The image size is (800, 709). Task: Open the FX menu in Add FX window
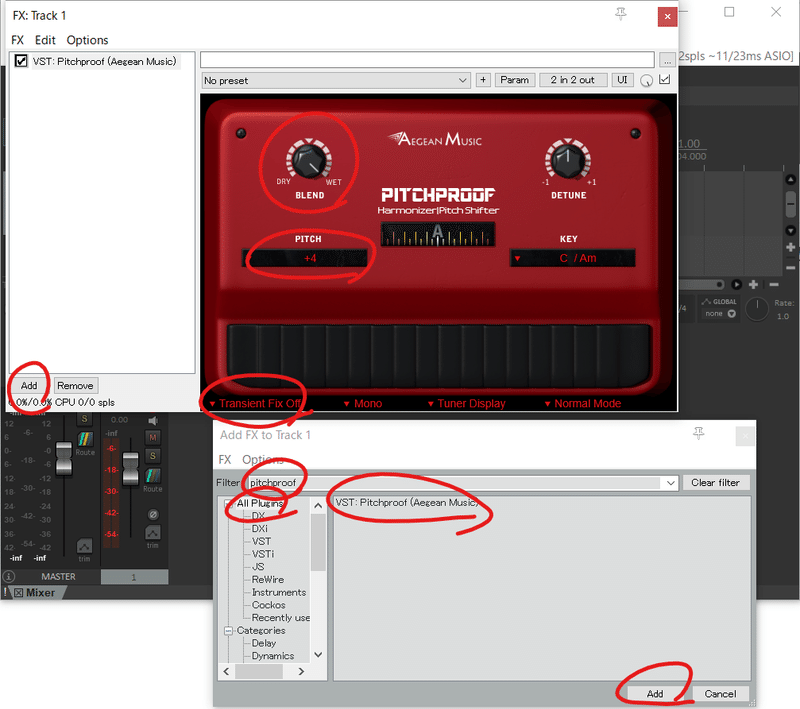tap(224, 460)
